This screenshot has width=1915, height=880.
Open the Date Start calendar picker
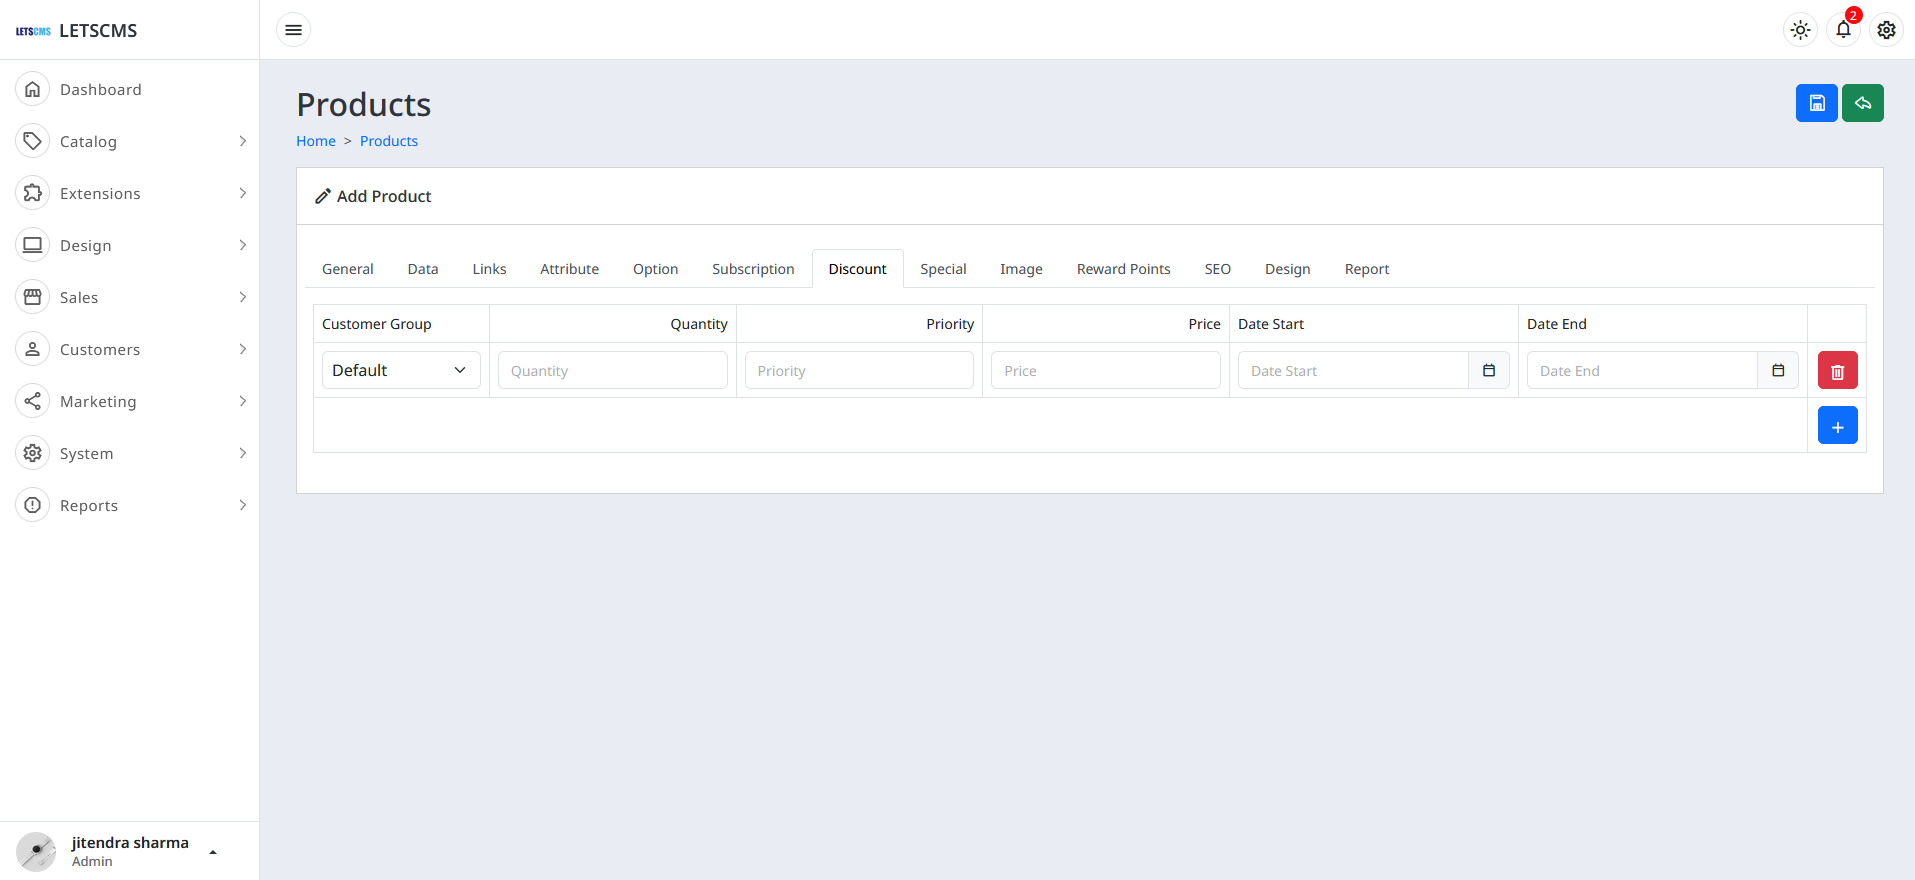[1488, 371]
